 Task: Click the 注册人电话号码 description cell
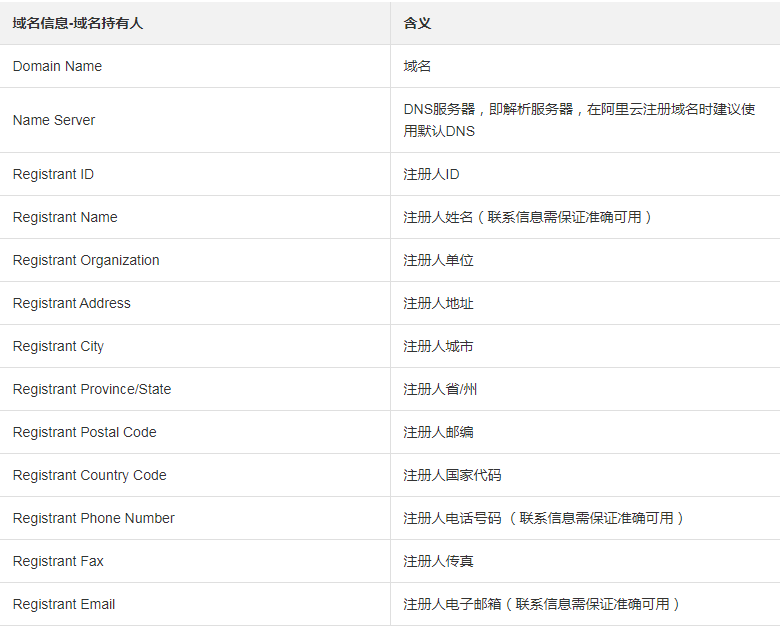(543, 518)
